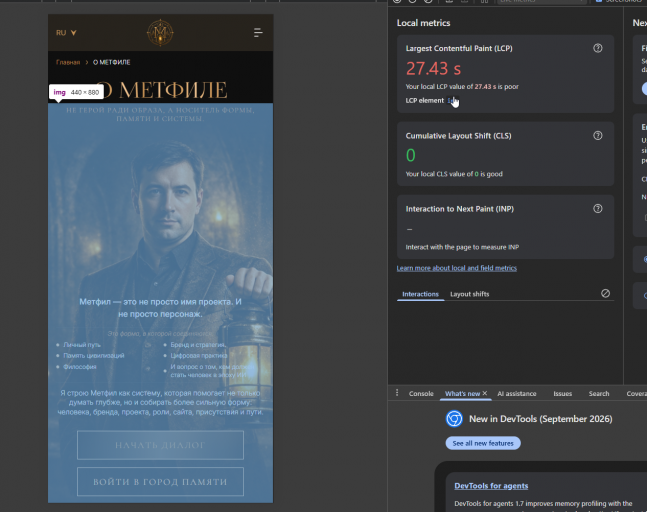
Task: Click the round Метфил logo in the header
Action: pyautogui.click(x=160, y=33)
